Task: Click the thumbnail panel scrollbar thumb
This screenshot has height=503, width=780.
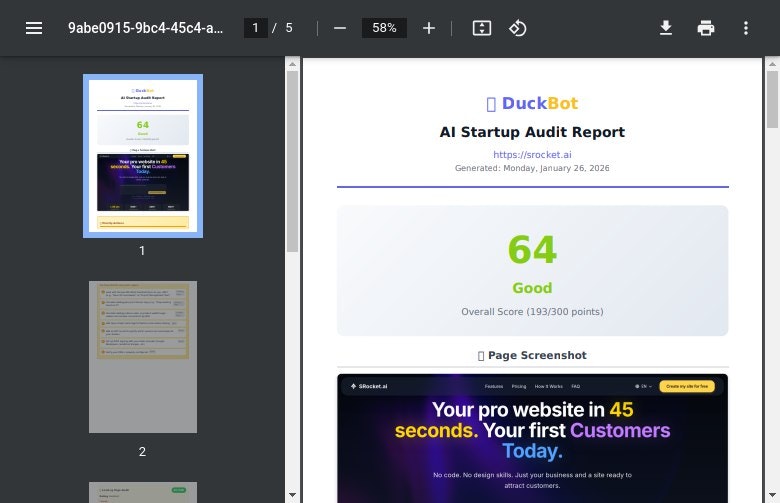Action: (x=292, y=162)
